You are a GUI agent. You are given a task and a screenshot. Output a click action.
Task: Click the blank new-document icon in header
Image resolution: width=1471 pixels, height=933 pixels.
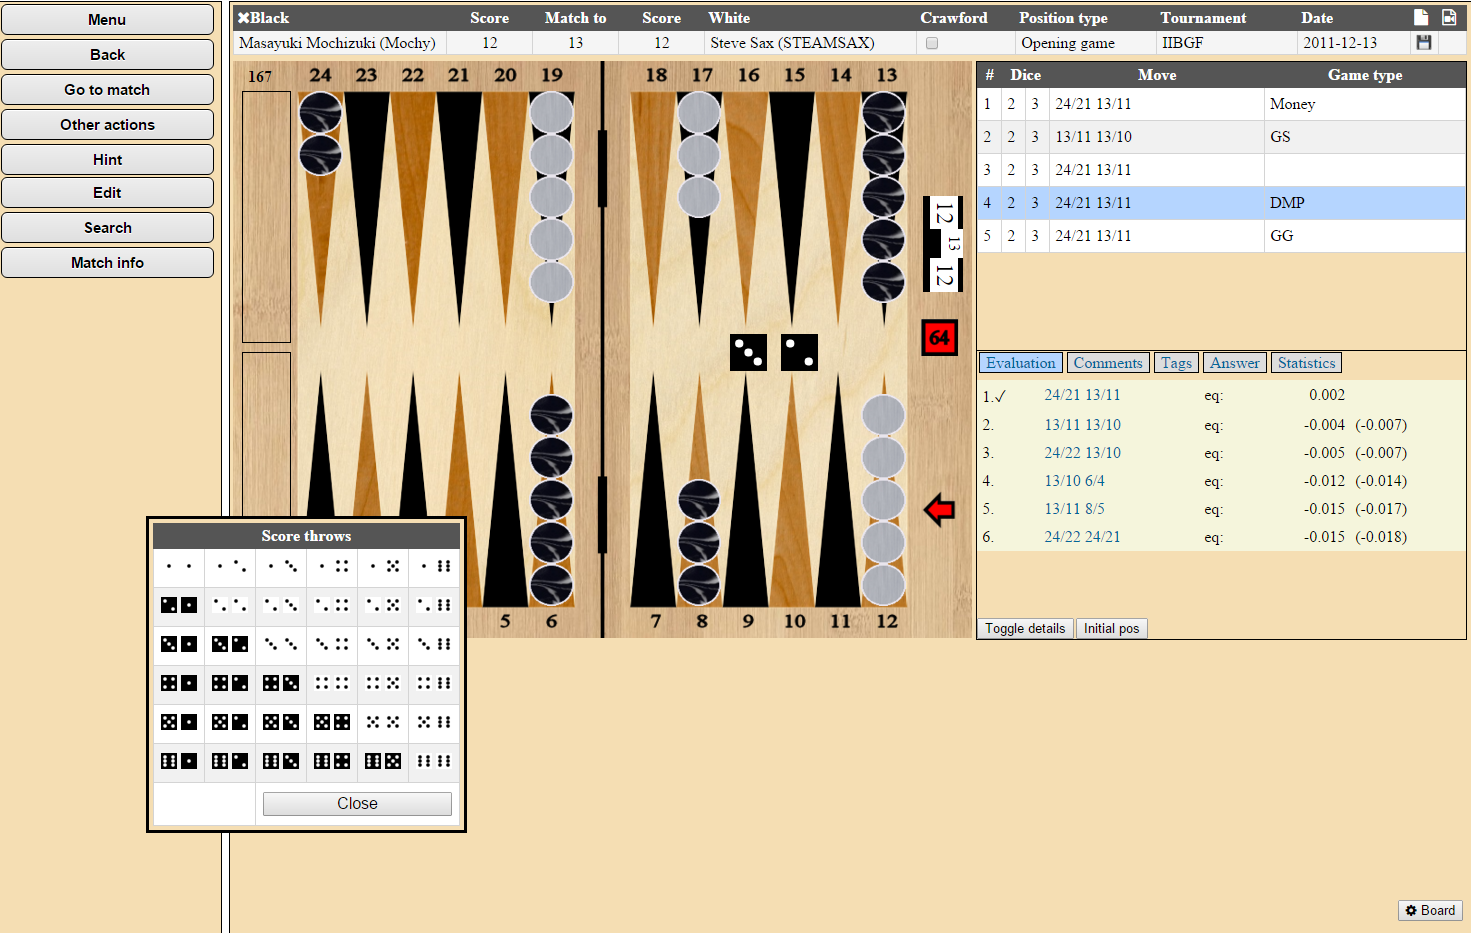click(x=1421, y=17)
